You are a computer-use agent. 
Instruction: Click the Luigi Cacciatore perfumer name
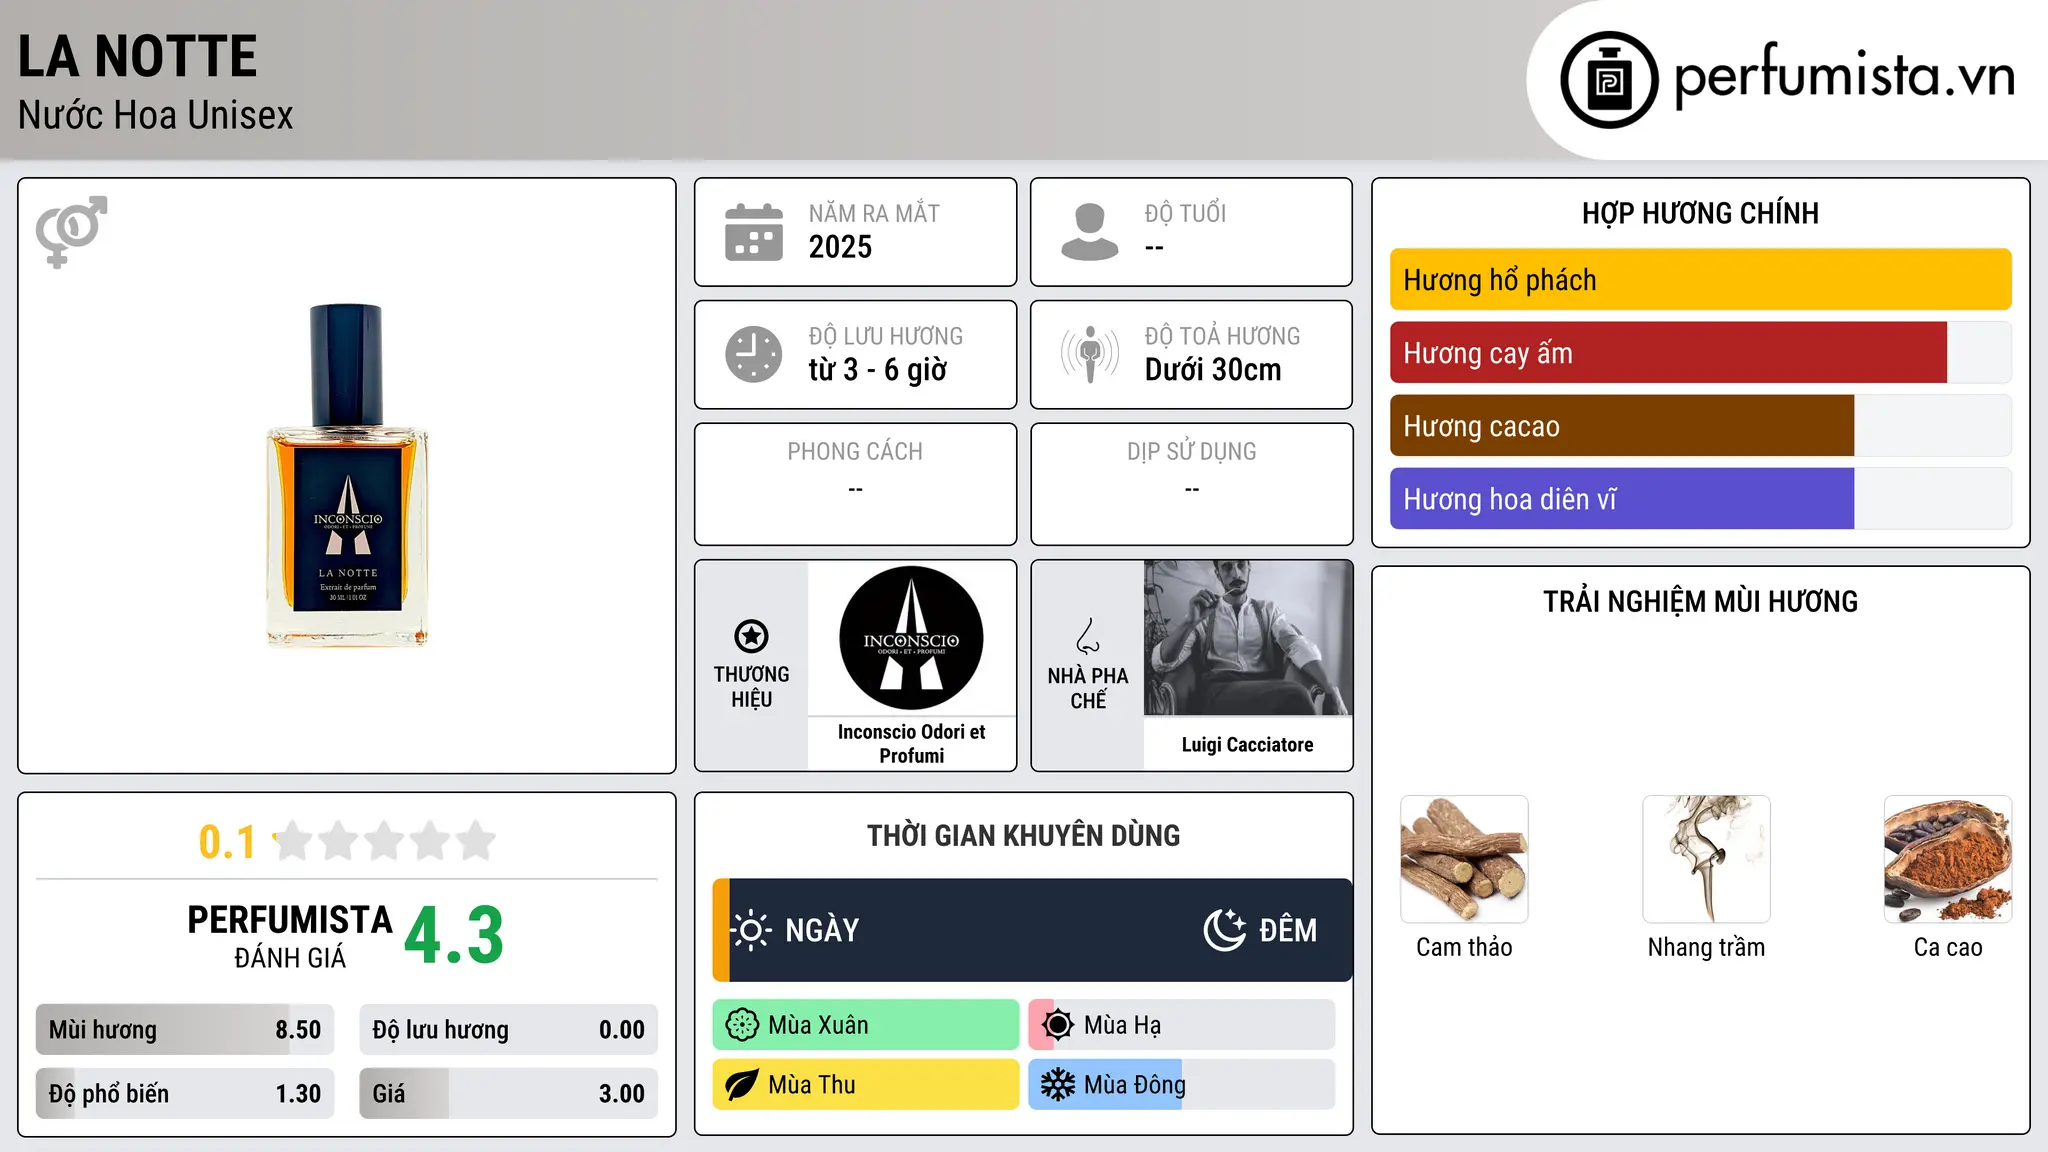[1248, 745]
